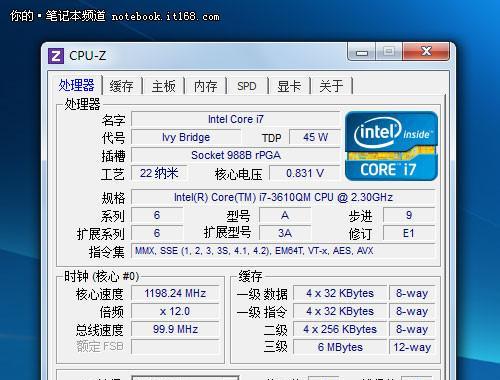Show the 关于 tab

(x=331, y=86)
